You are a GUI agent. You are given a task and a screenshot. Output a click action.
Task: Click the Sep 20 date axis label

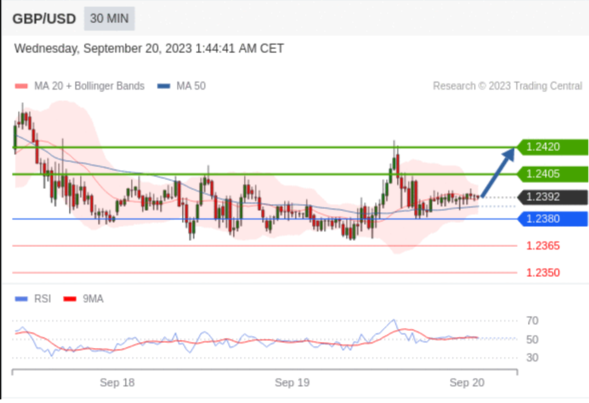tap(467, 383)
